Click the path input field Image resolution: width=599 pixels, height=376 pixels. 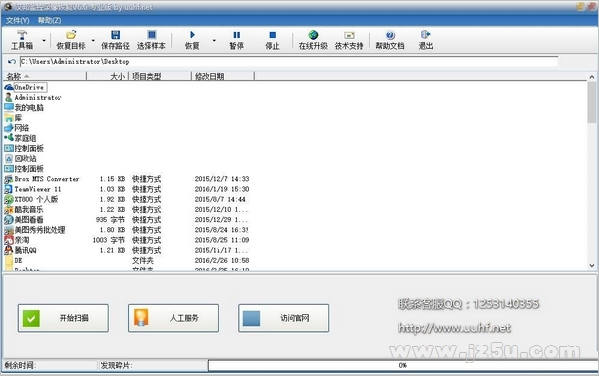289,62
